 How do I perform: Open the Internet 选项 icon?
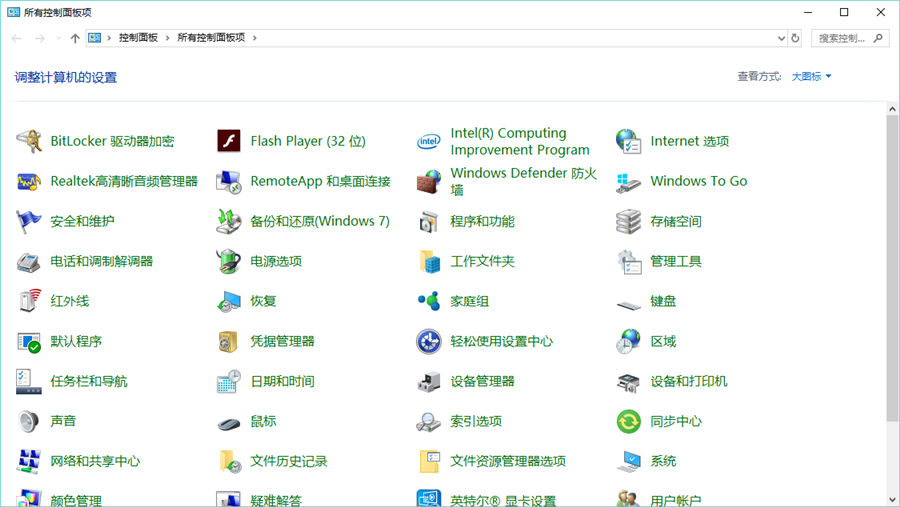[629, 141]
